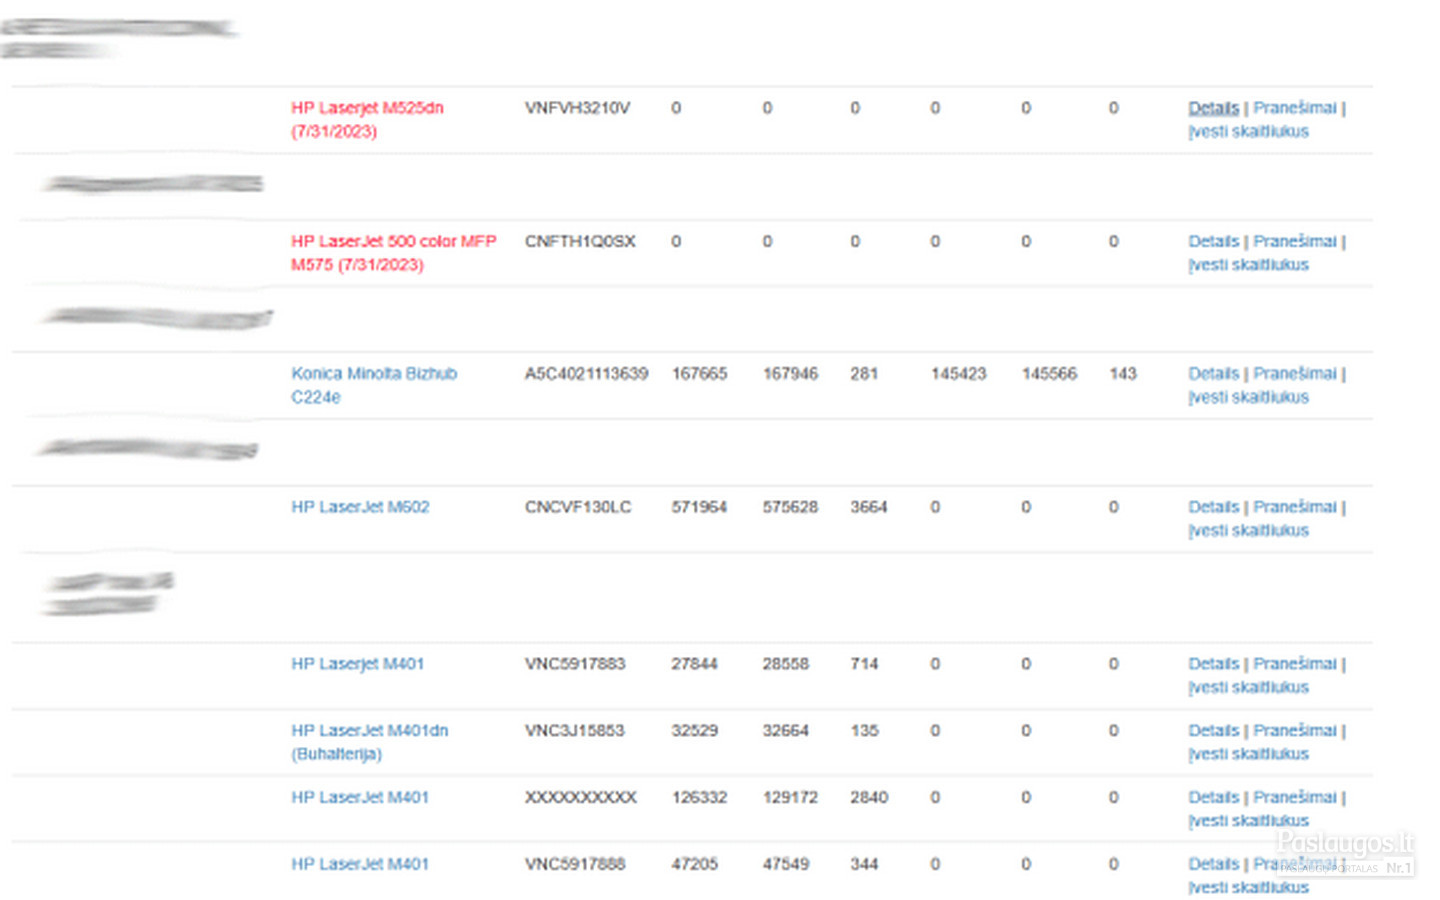The image size is (1440, 900).
Task: Open the HP LaserJet M602 device link
Action: pyautogui.click(x=360, y=507)
